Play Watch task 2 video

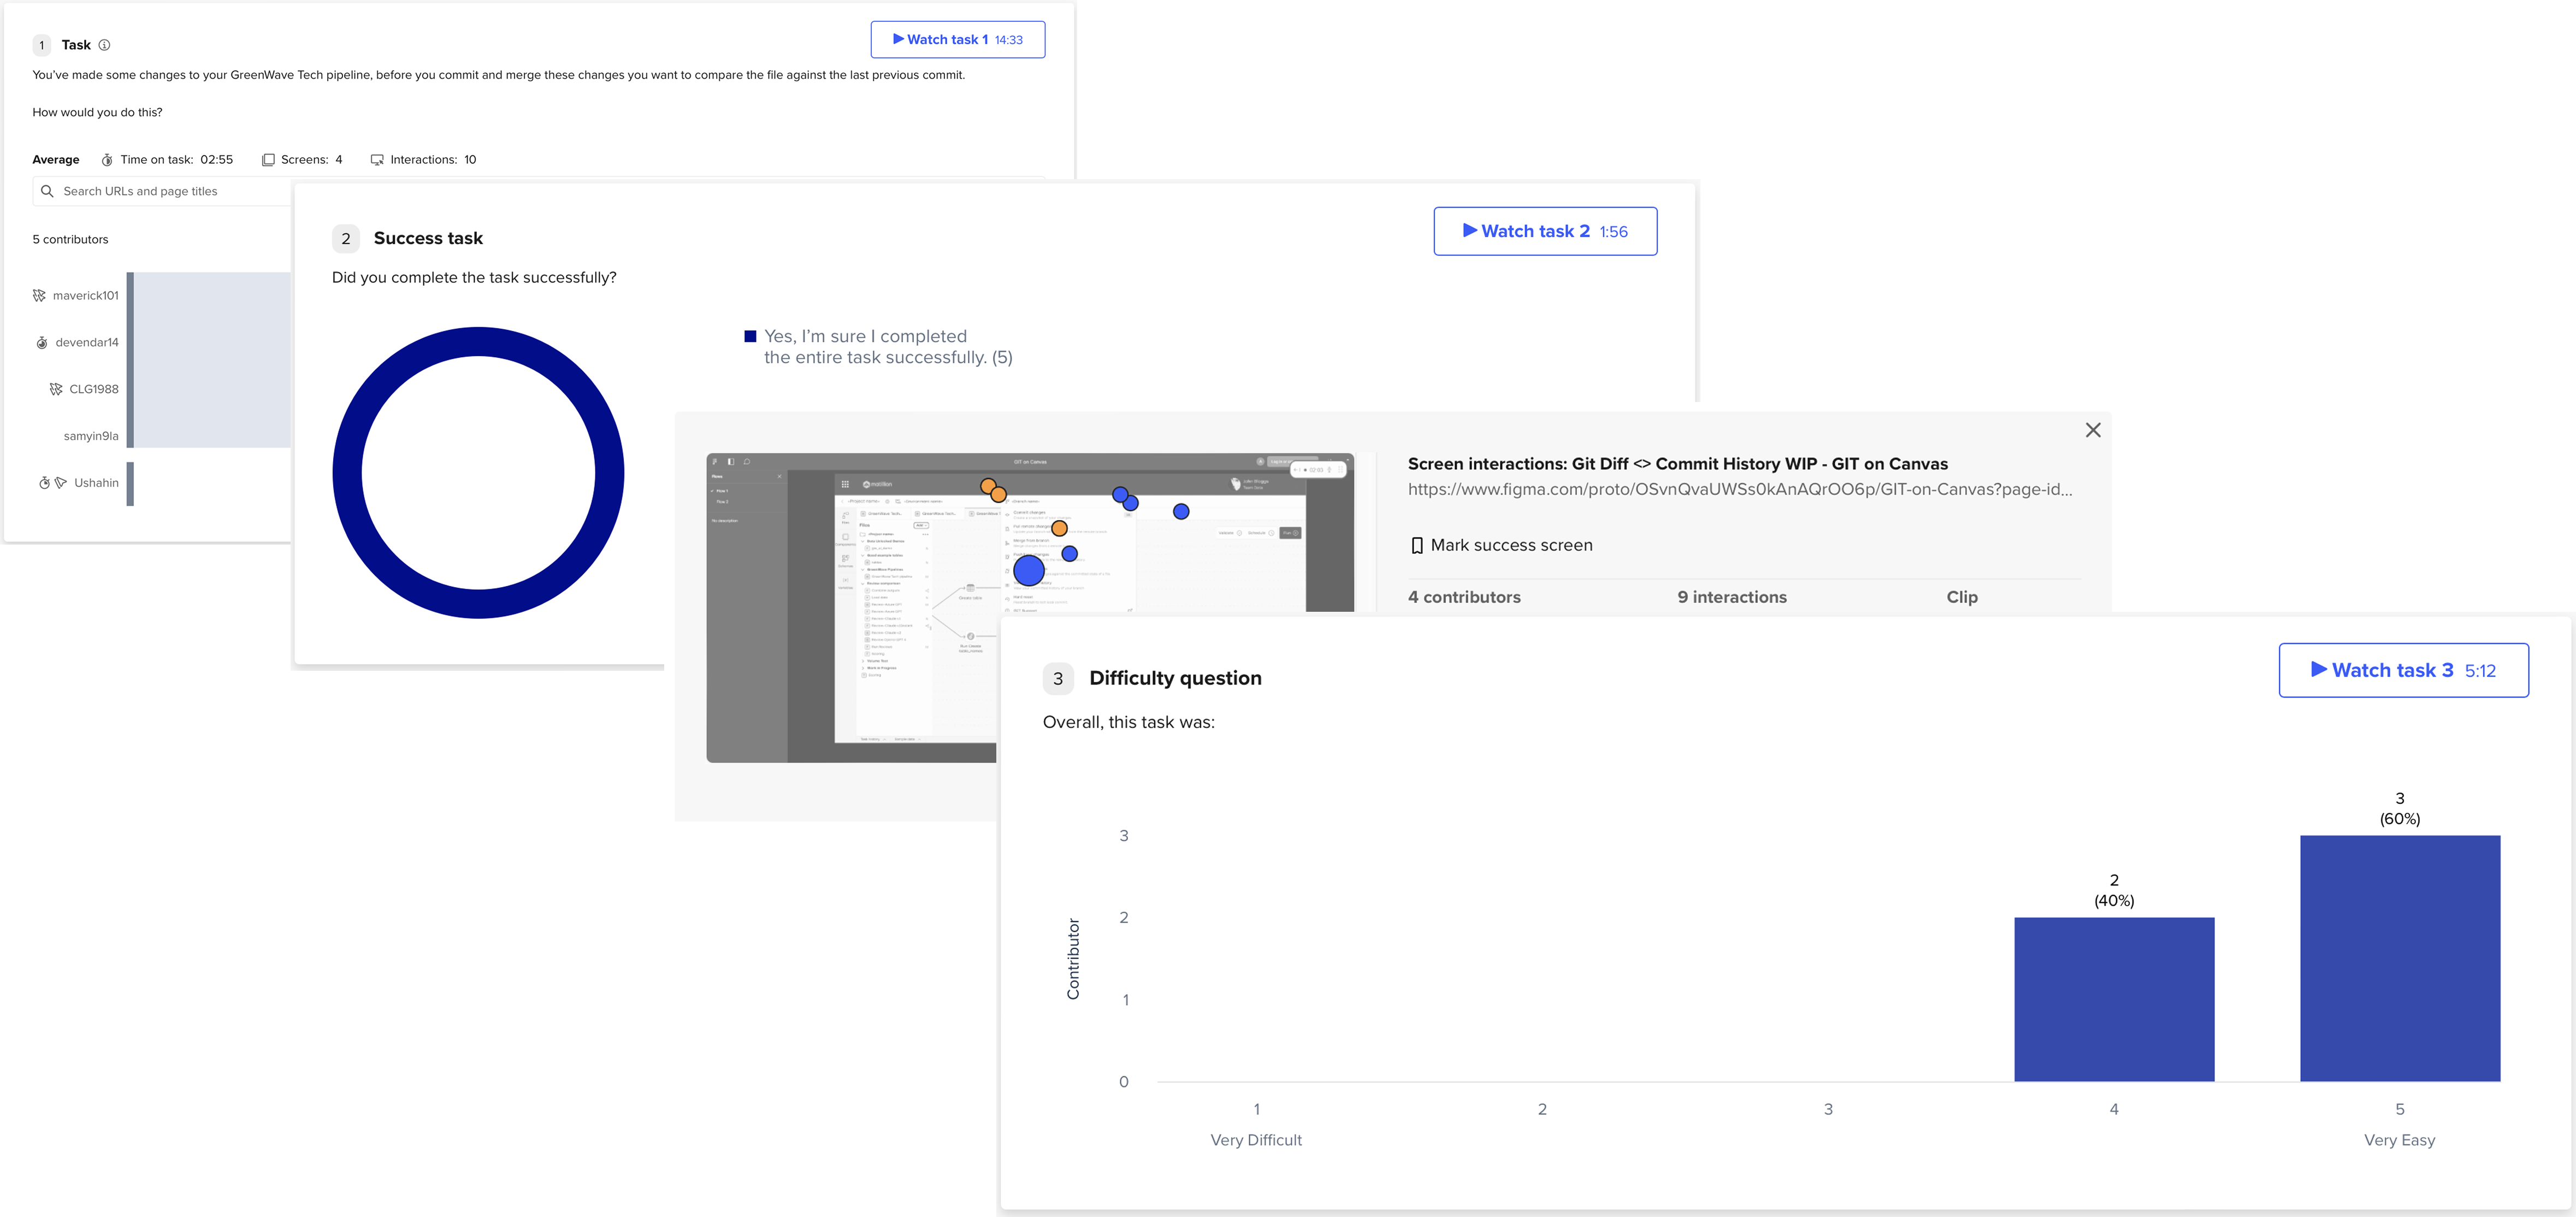coord(1545,231)
